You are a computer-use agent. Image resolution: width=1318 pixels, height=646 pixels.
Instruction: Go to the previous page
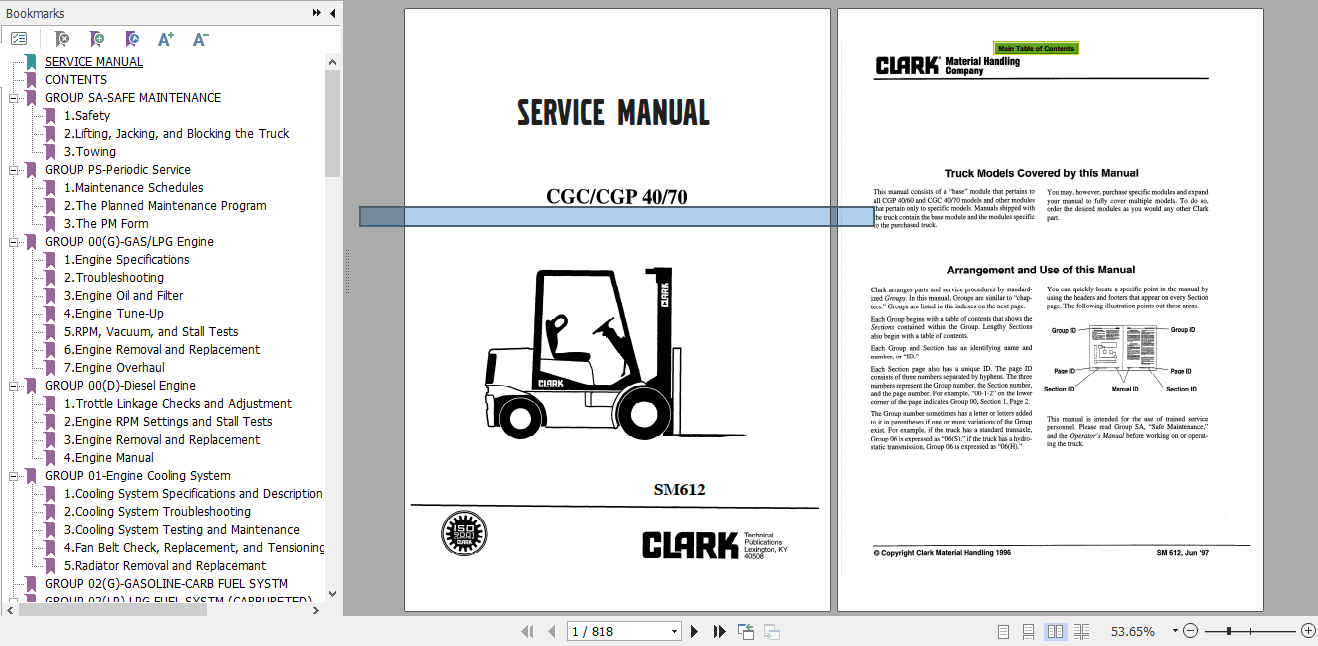click(552, 631)
